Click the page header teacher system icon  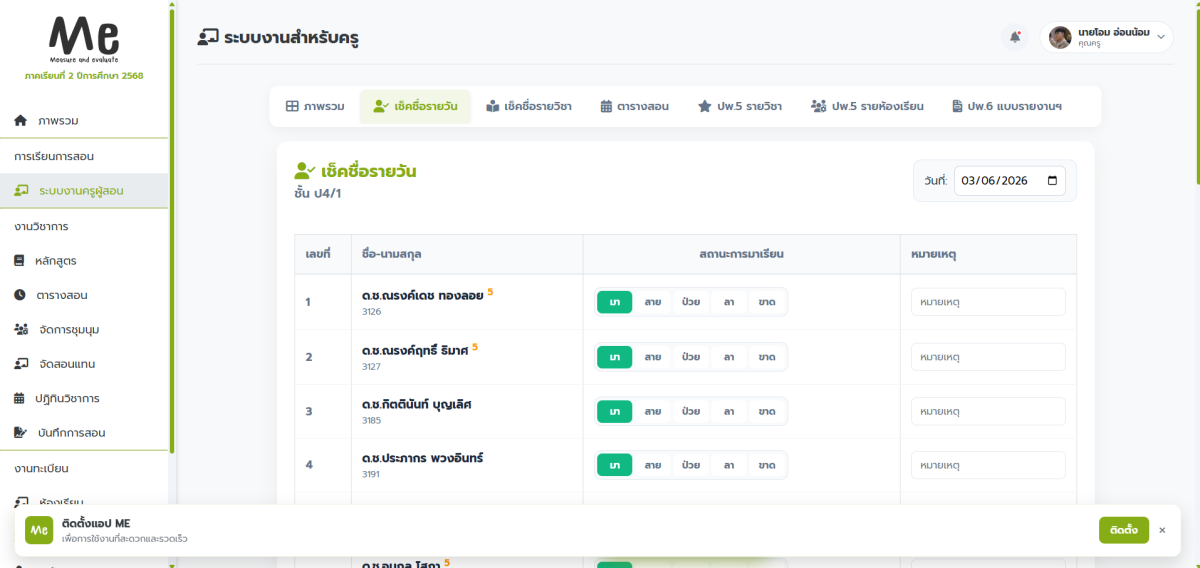pos(208,38)
